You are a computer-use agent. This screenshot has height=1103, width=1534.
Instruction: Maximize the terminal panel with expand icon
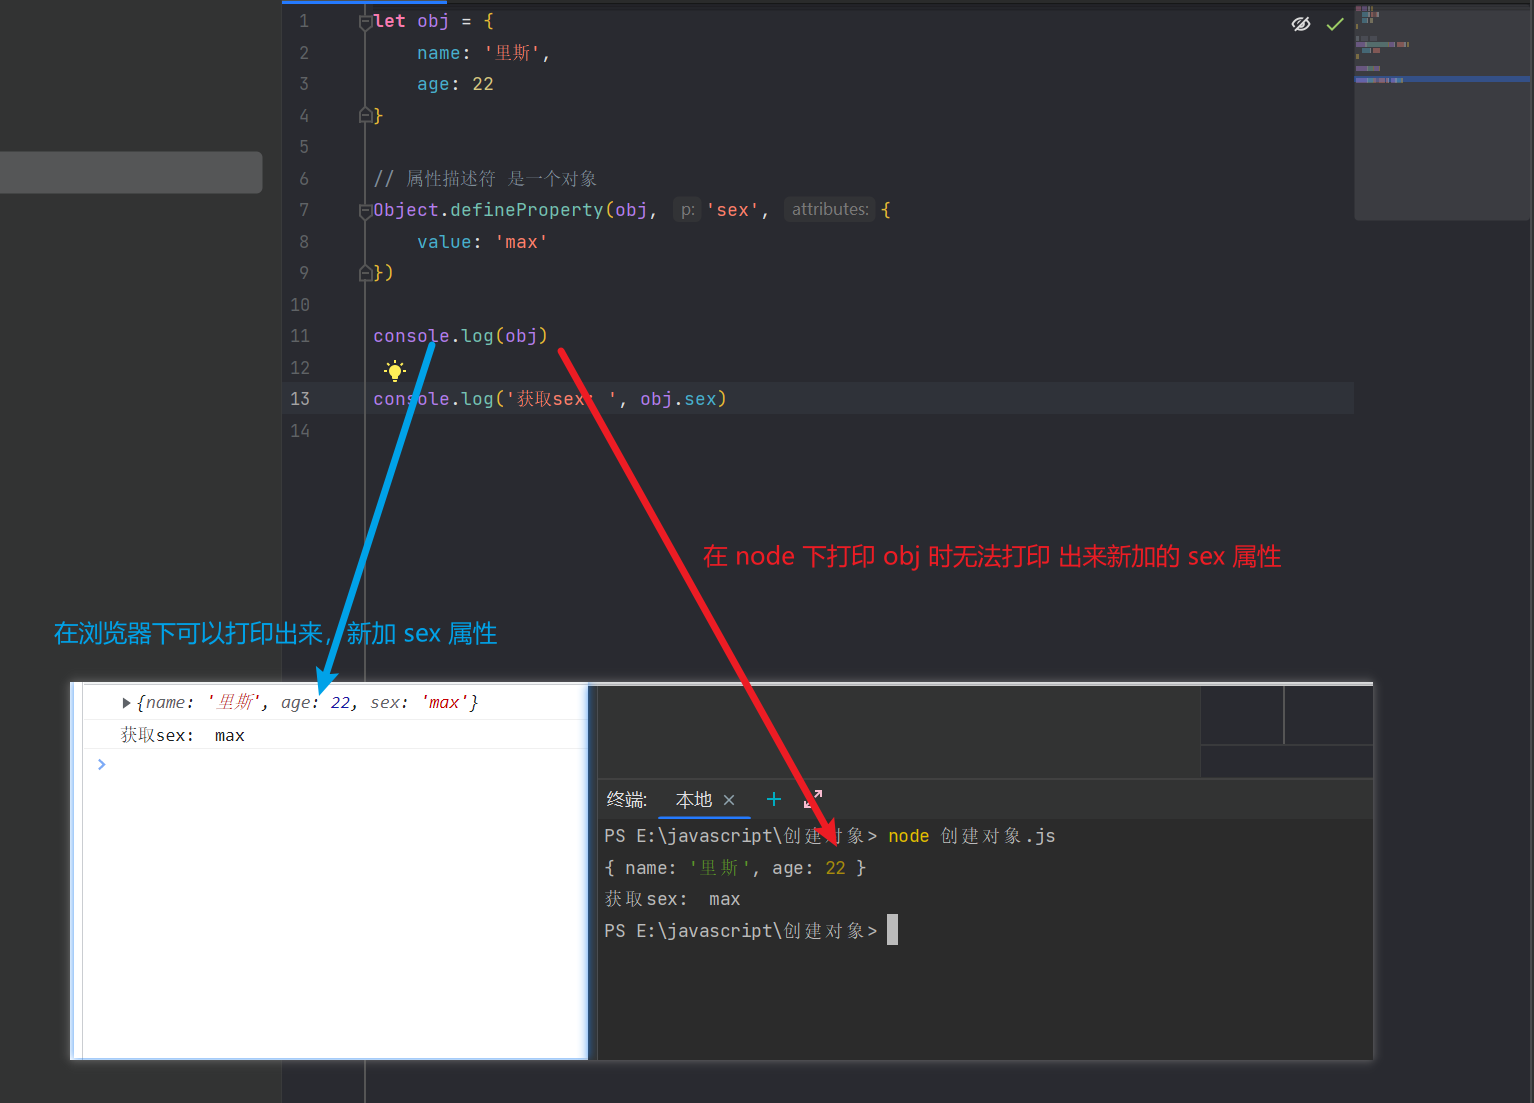(x=813, y=799)
